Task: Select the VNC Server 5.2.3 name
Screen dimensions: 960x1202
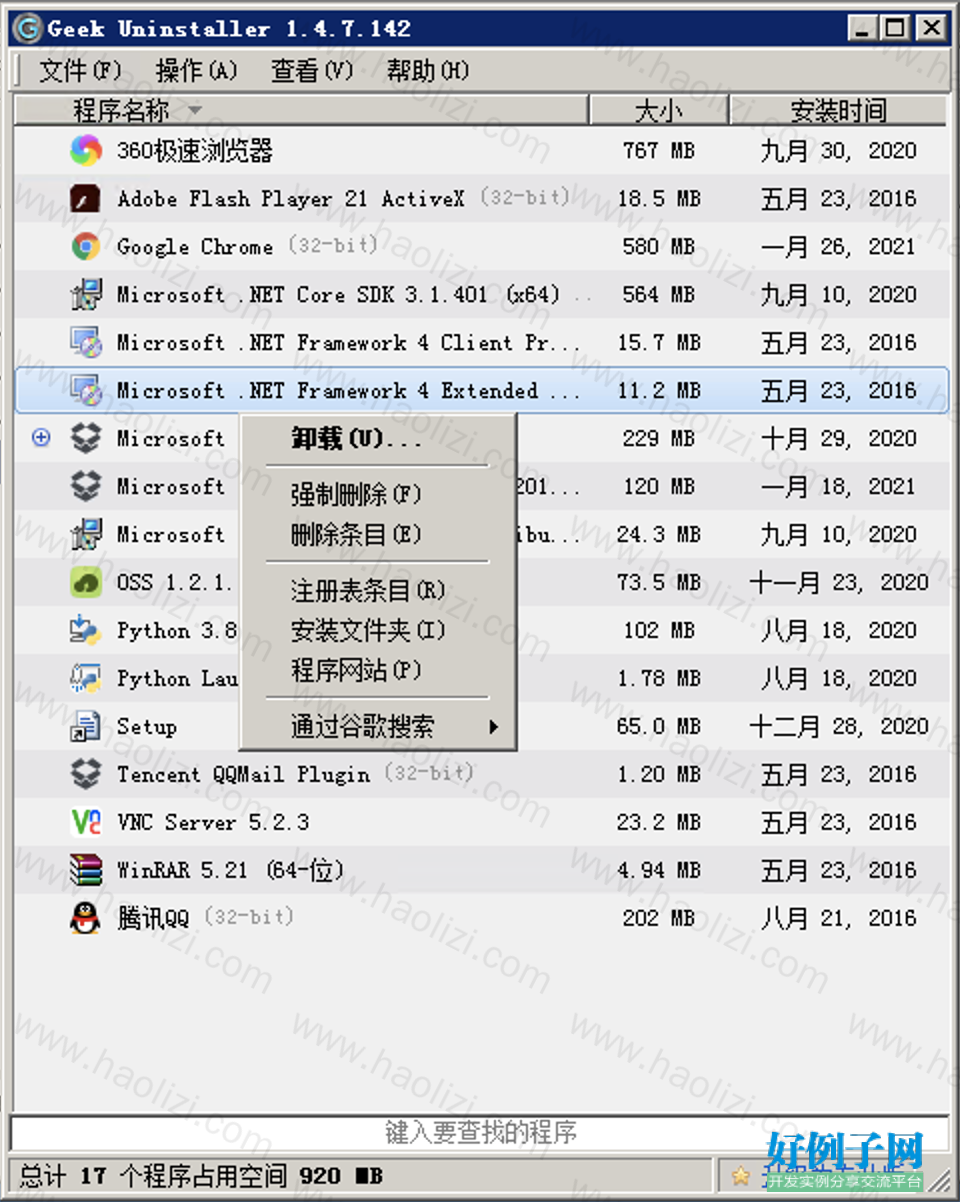Action: tap(213, 823)
